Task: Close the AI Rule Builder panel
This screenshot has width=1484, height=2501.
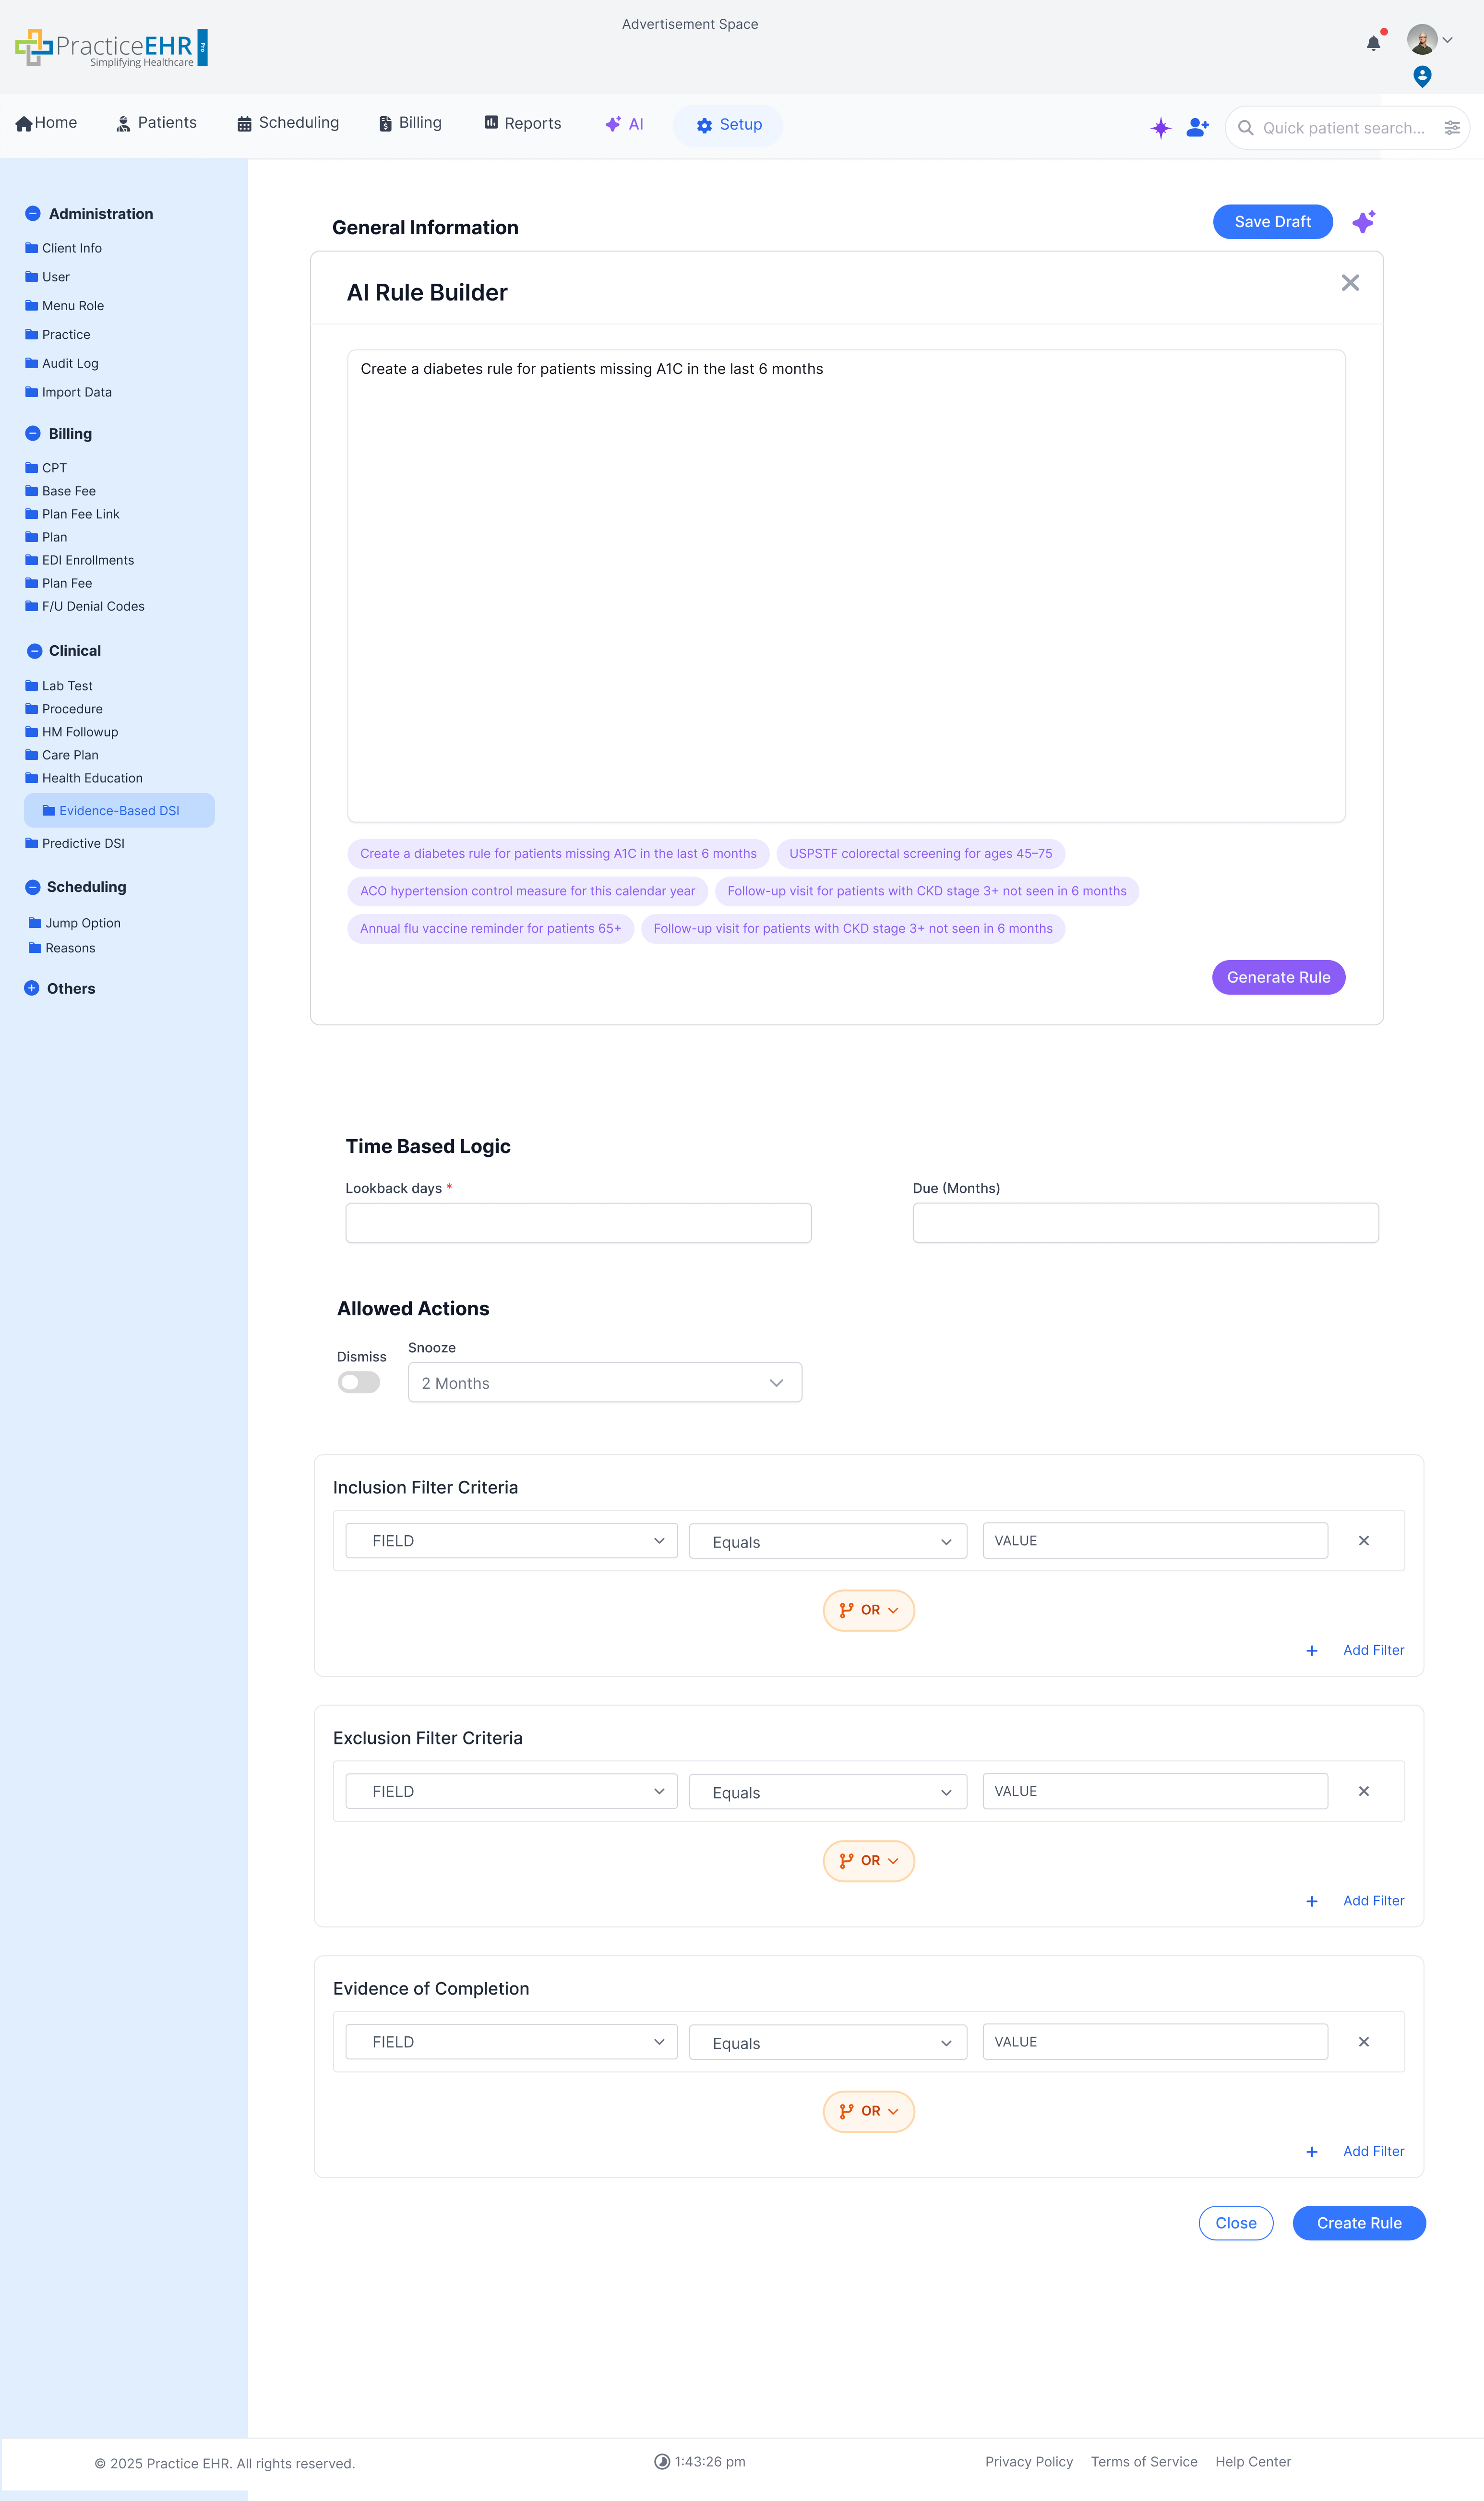Action: tap(1349, 283)
